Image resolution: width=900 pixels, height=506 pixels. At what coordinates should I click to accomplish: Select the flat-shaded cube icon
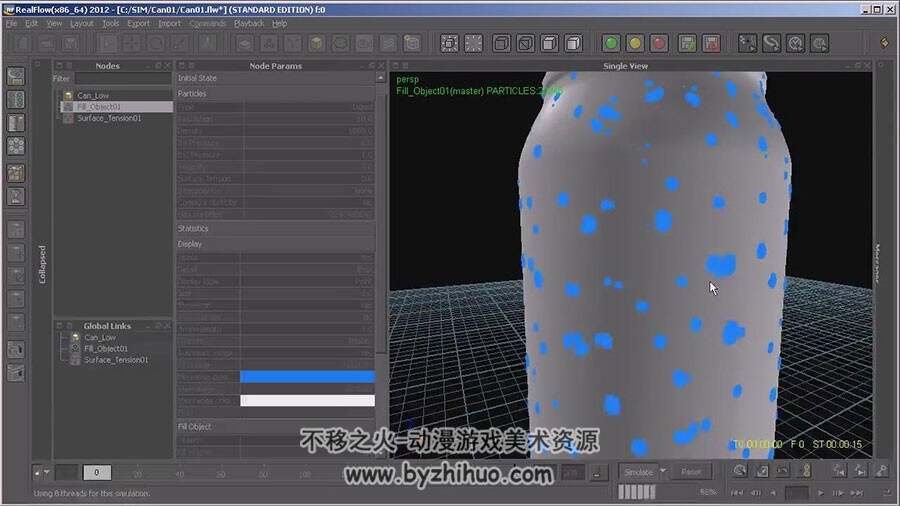[549, 43]
